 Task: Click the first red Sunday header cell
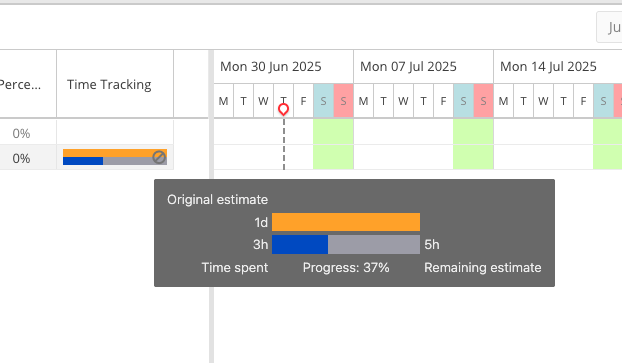coord(344,101)
